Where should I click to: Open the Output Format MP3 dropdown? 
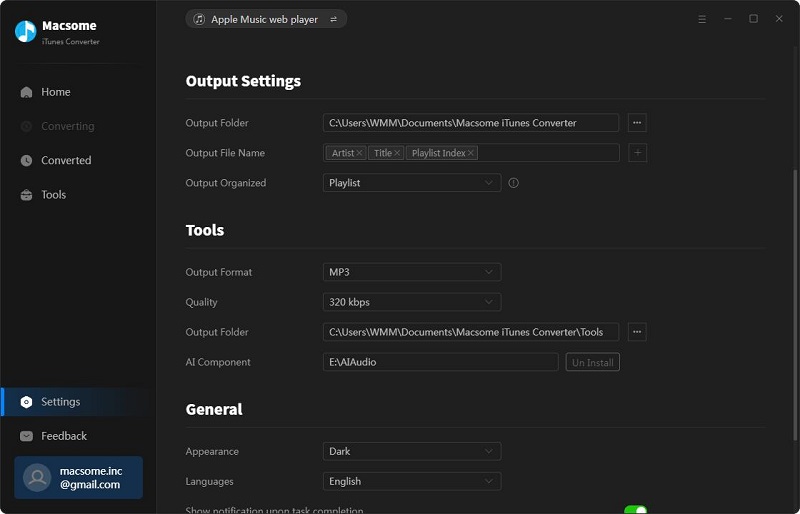coord(412,272)
